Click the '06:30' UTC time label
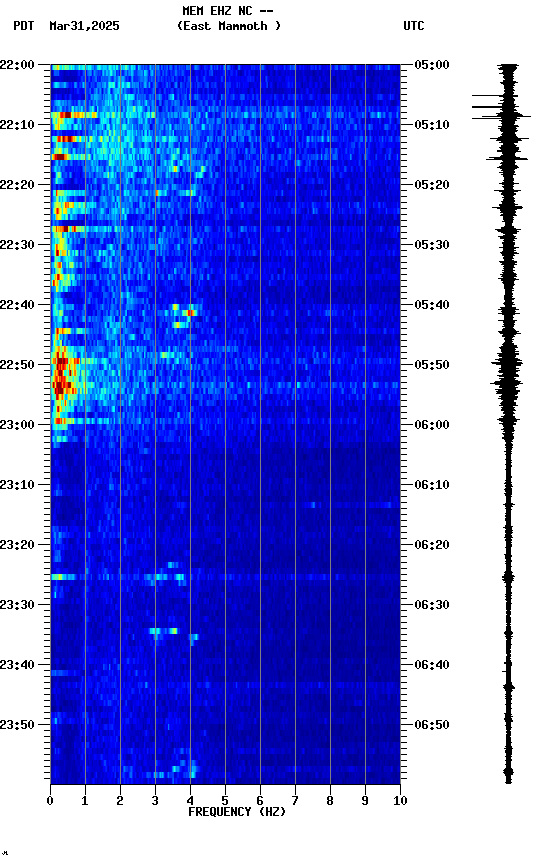The image size is (552, 864). [432, 605]
